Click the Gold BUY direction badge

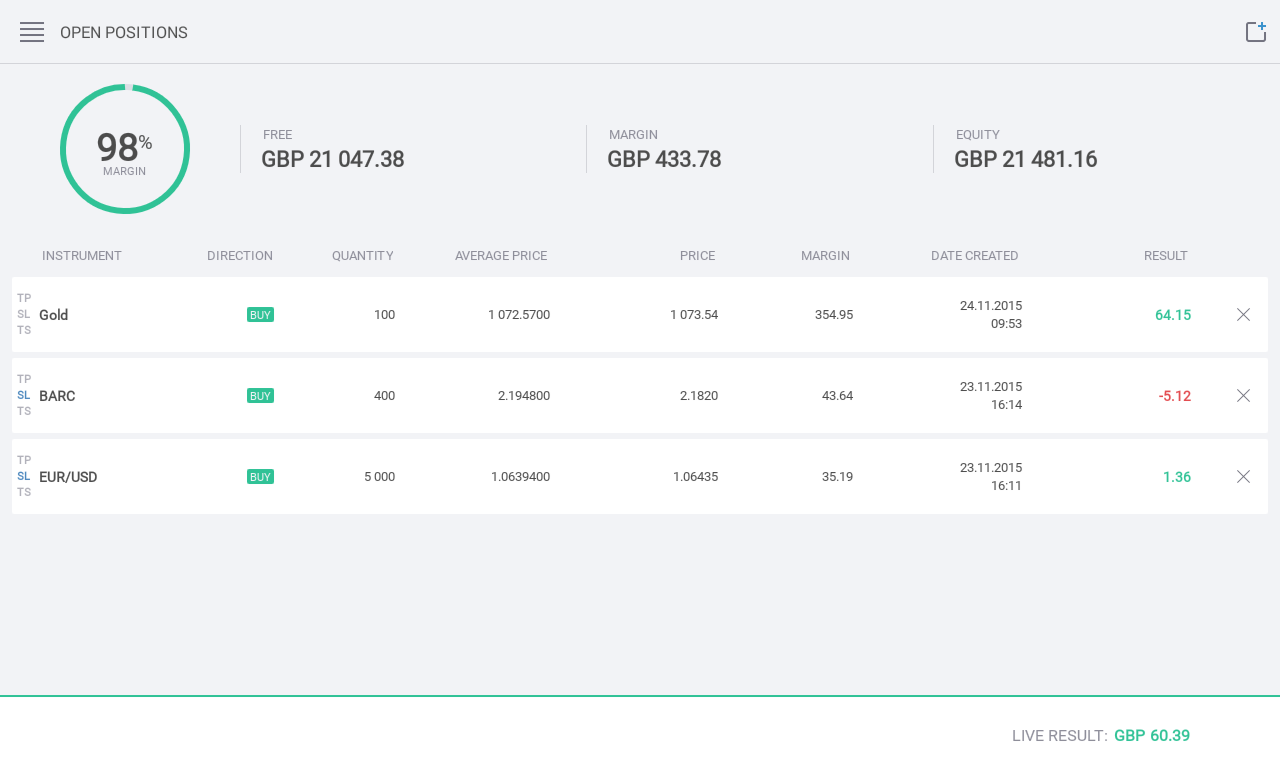[260, 315]
